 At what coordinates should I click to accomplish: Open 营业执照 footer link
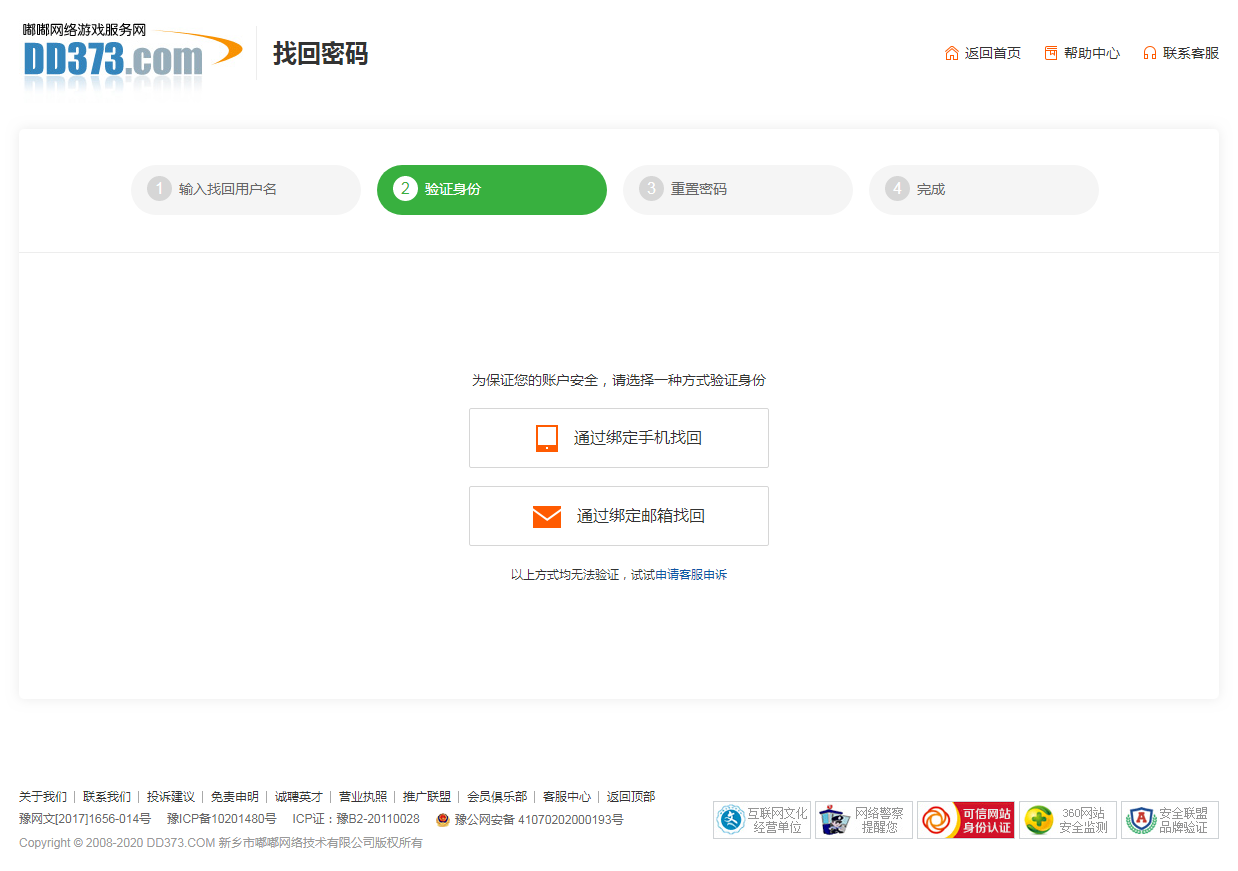pyautogui.click(x=363, y=797)
